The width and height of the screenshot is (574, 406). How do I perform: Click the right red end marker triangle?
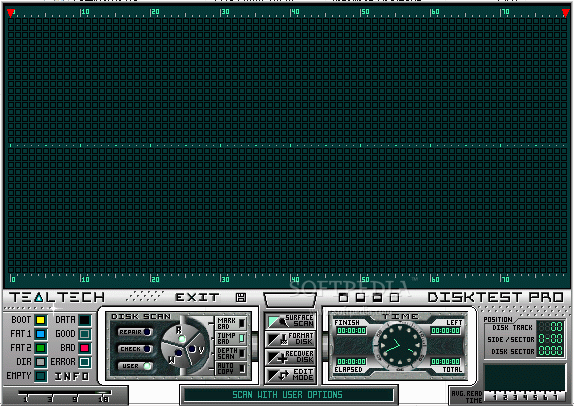pos(566,14)
